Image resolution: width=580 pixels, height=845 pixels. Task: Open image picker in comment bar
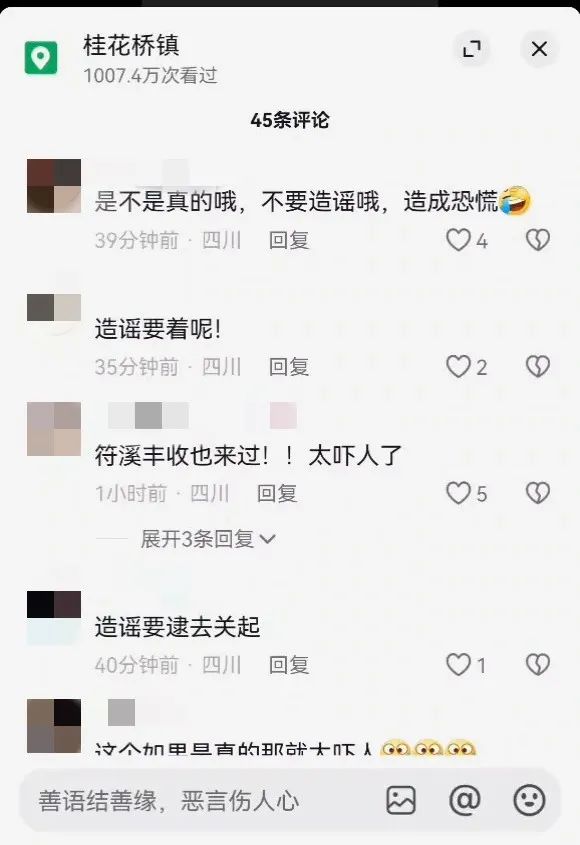coord(401,800)
